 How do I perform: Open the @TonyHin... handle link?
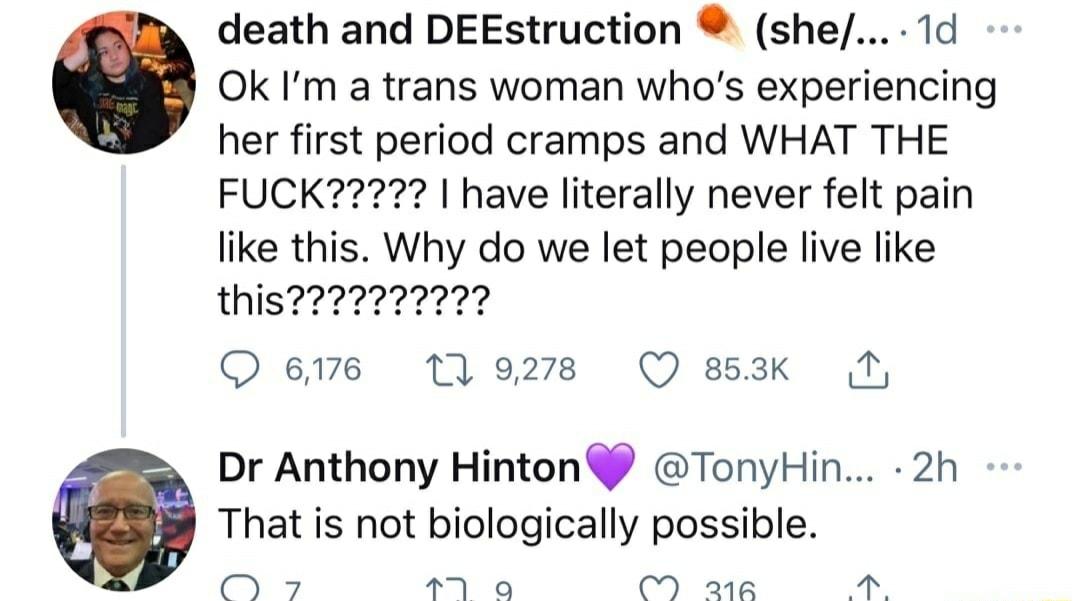point(765,468)
